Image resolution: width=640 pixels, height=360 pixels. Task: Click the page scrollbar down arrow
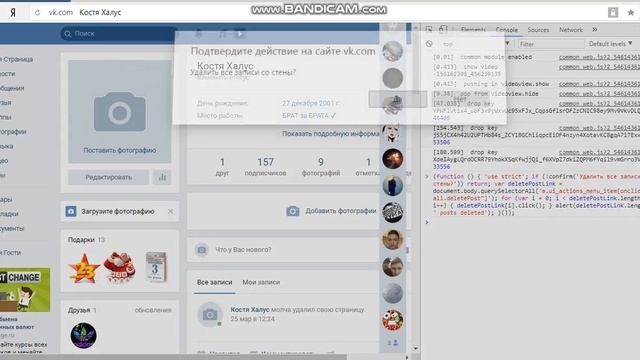pos(416,349)
